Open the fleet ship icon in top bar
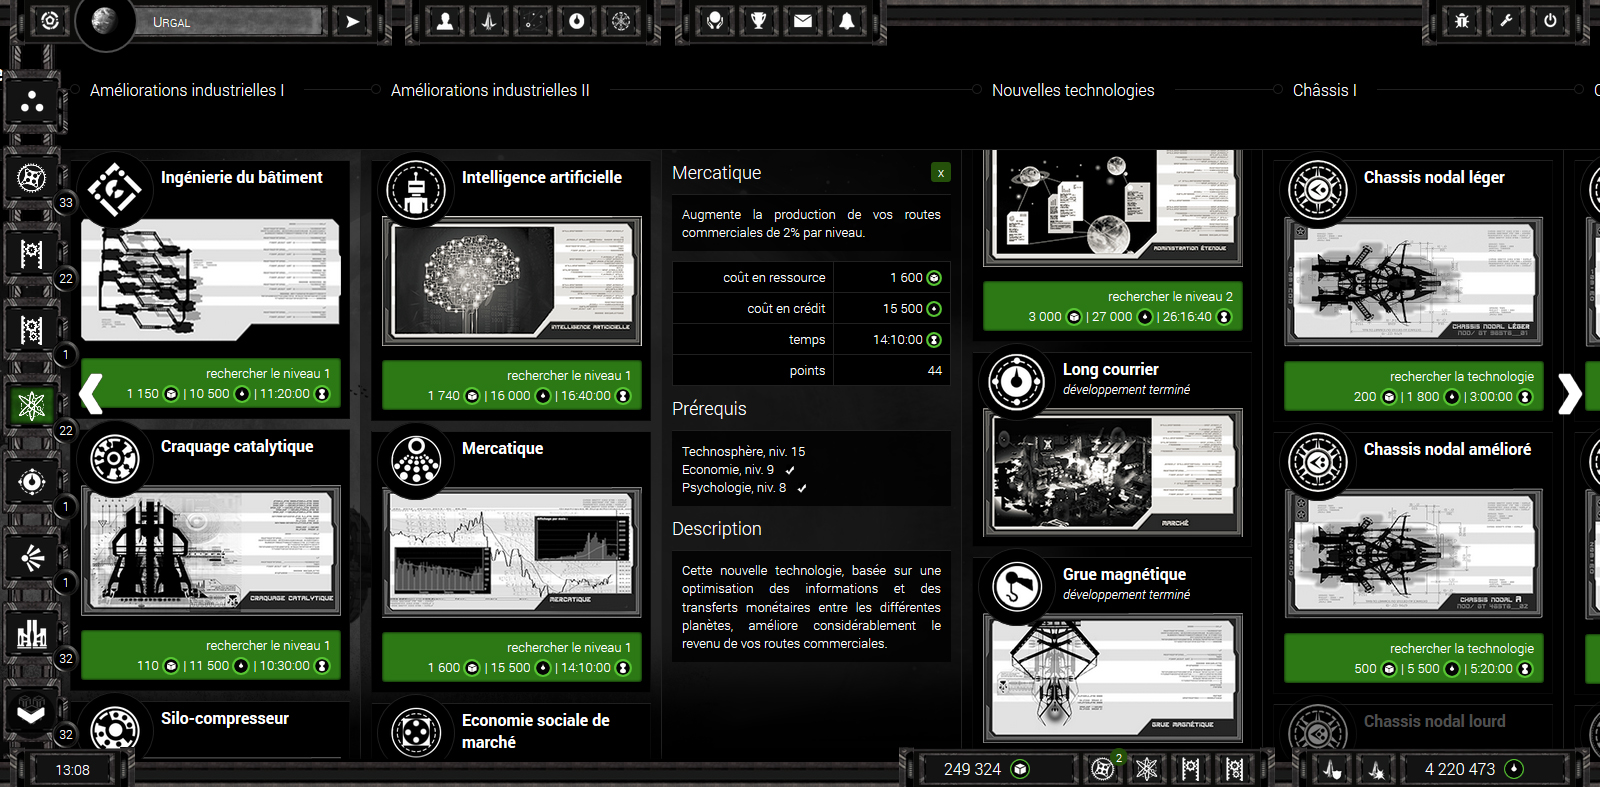 click(489, 21)
